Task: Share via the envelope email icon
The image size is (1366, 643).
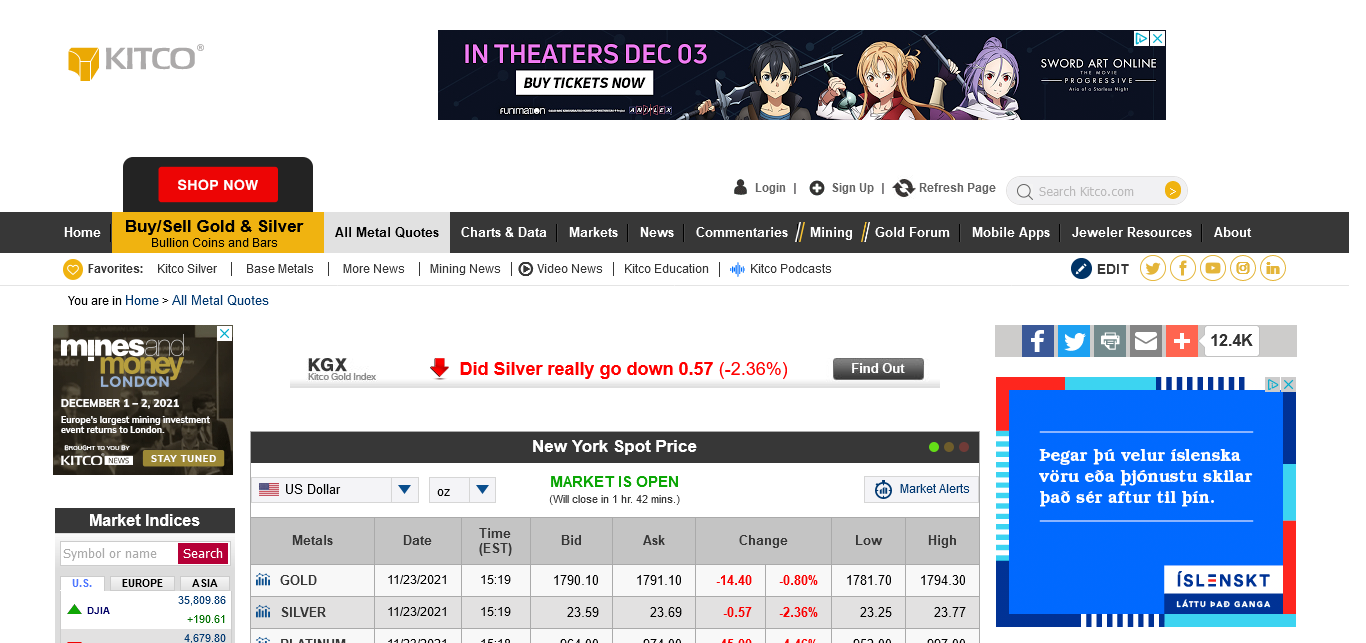Action: pyautogui.click(x=1146, y=341)
